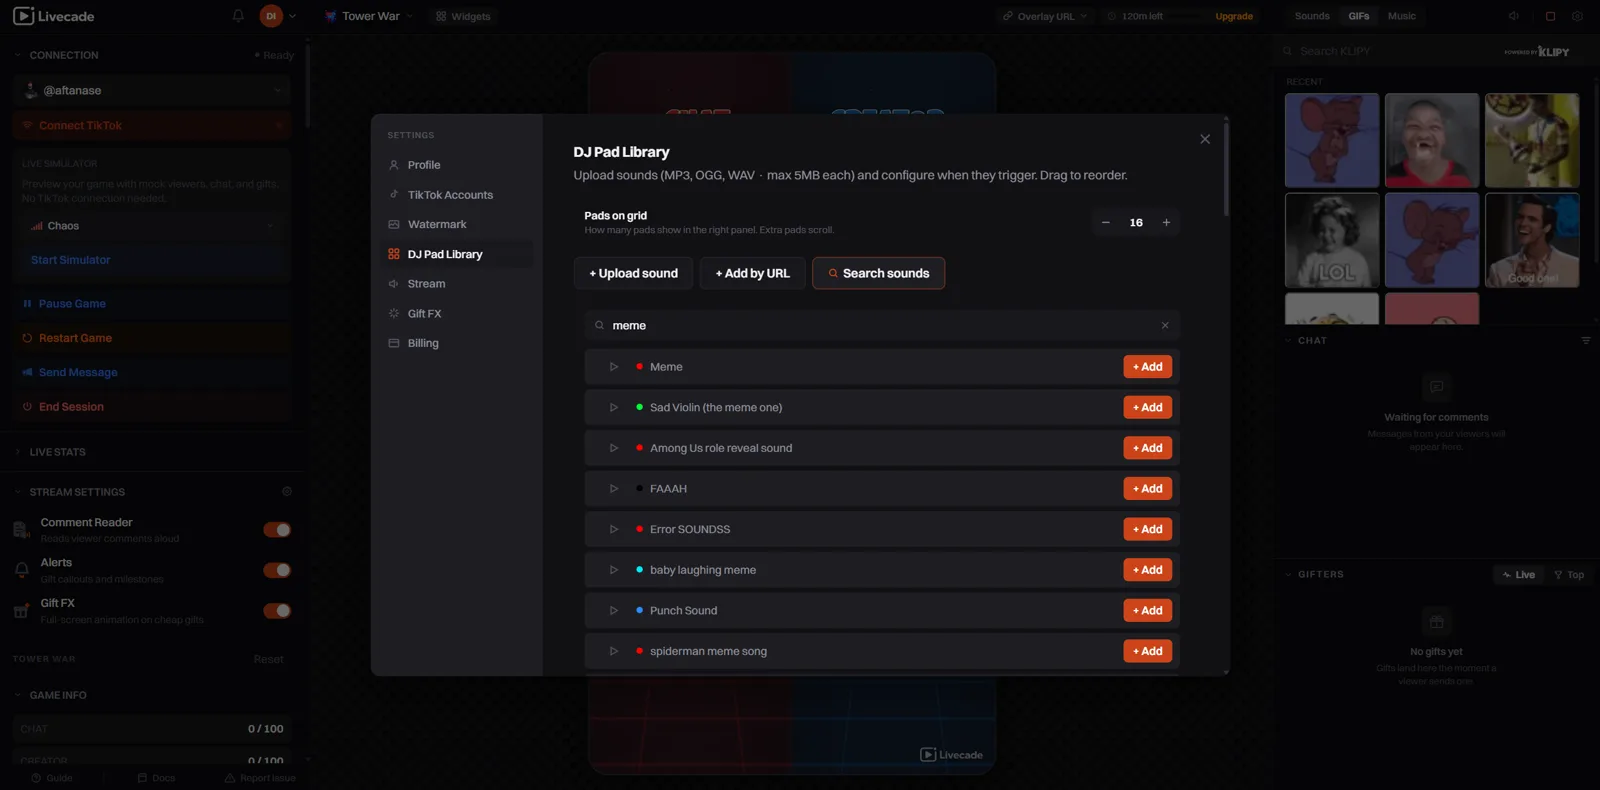Add the Error SOUNDSS sound

click(1147, 530)
